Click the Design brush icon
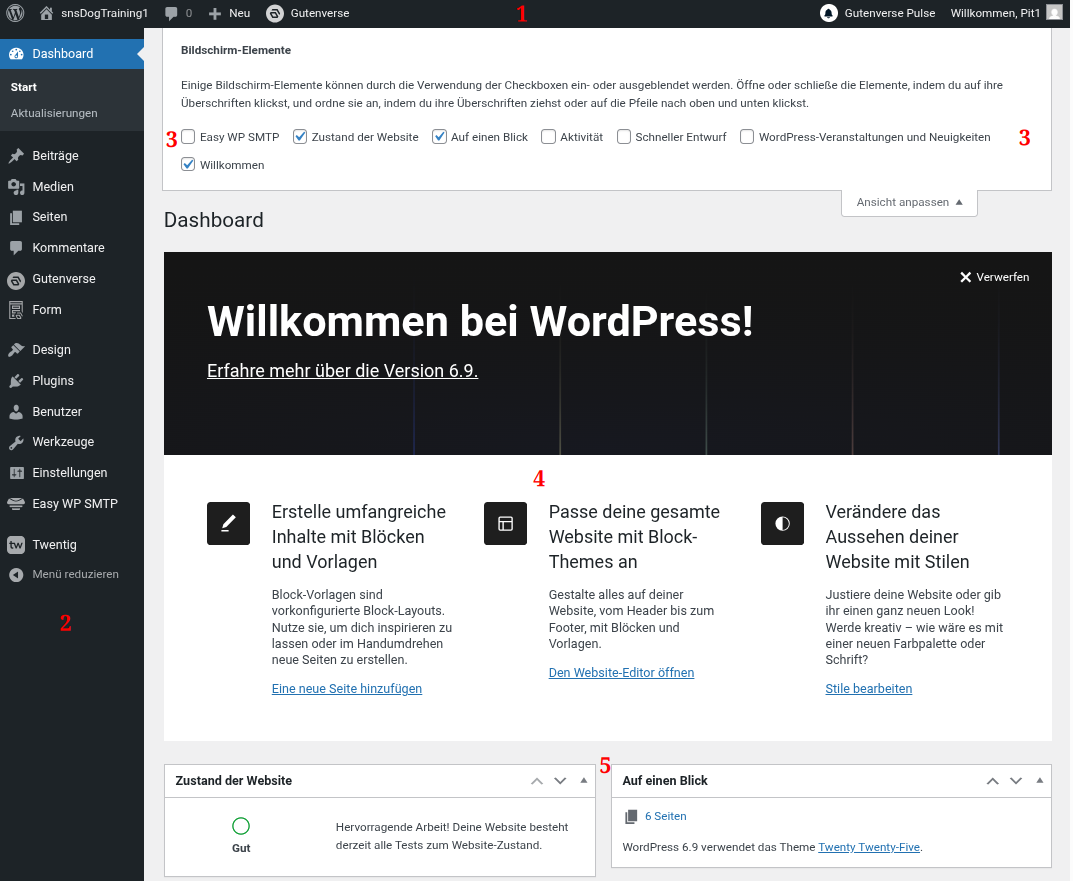 click(16, 350)
